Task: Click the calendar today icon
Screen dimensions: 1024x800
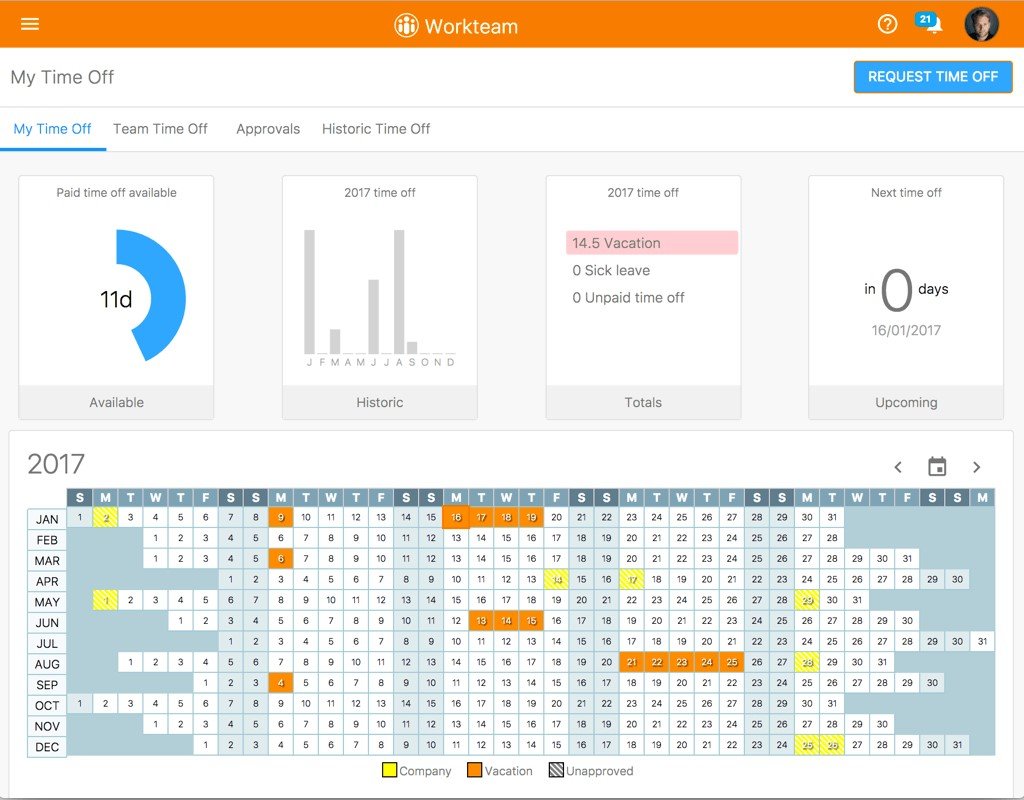Action: [x=937, y=466]
